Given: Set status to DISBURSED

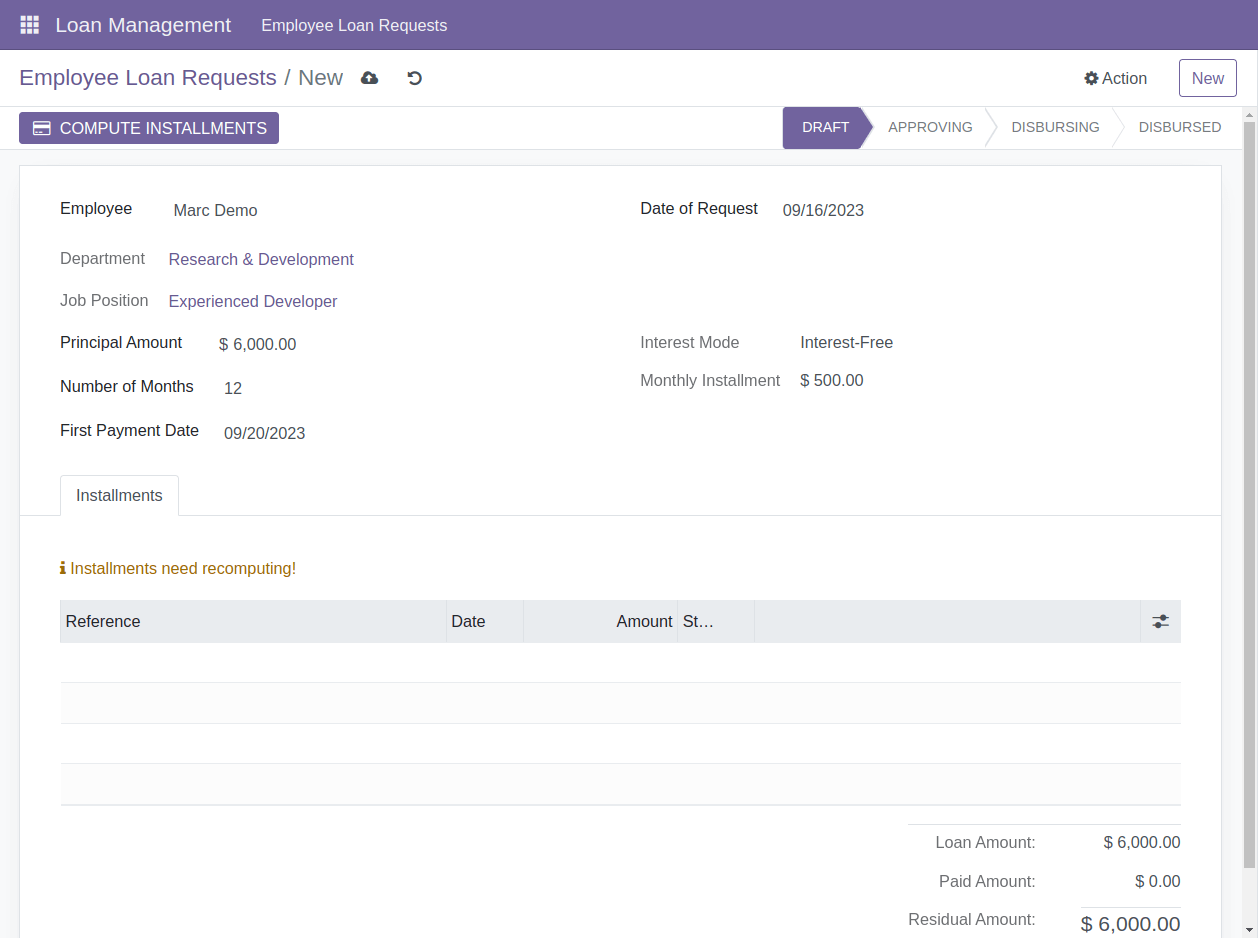Looking at the screenshot, I should coord(1180,127).
